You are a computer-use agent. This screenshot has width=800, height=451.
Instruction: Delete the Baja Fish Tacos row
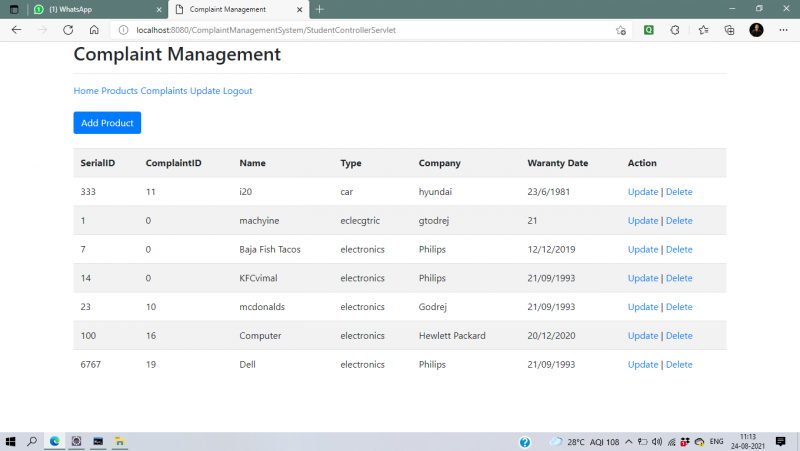[679, 249]
